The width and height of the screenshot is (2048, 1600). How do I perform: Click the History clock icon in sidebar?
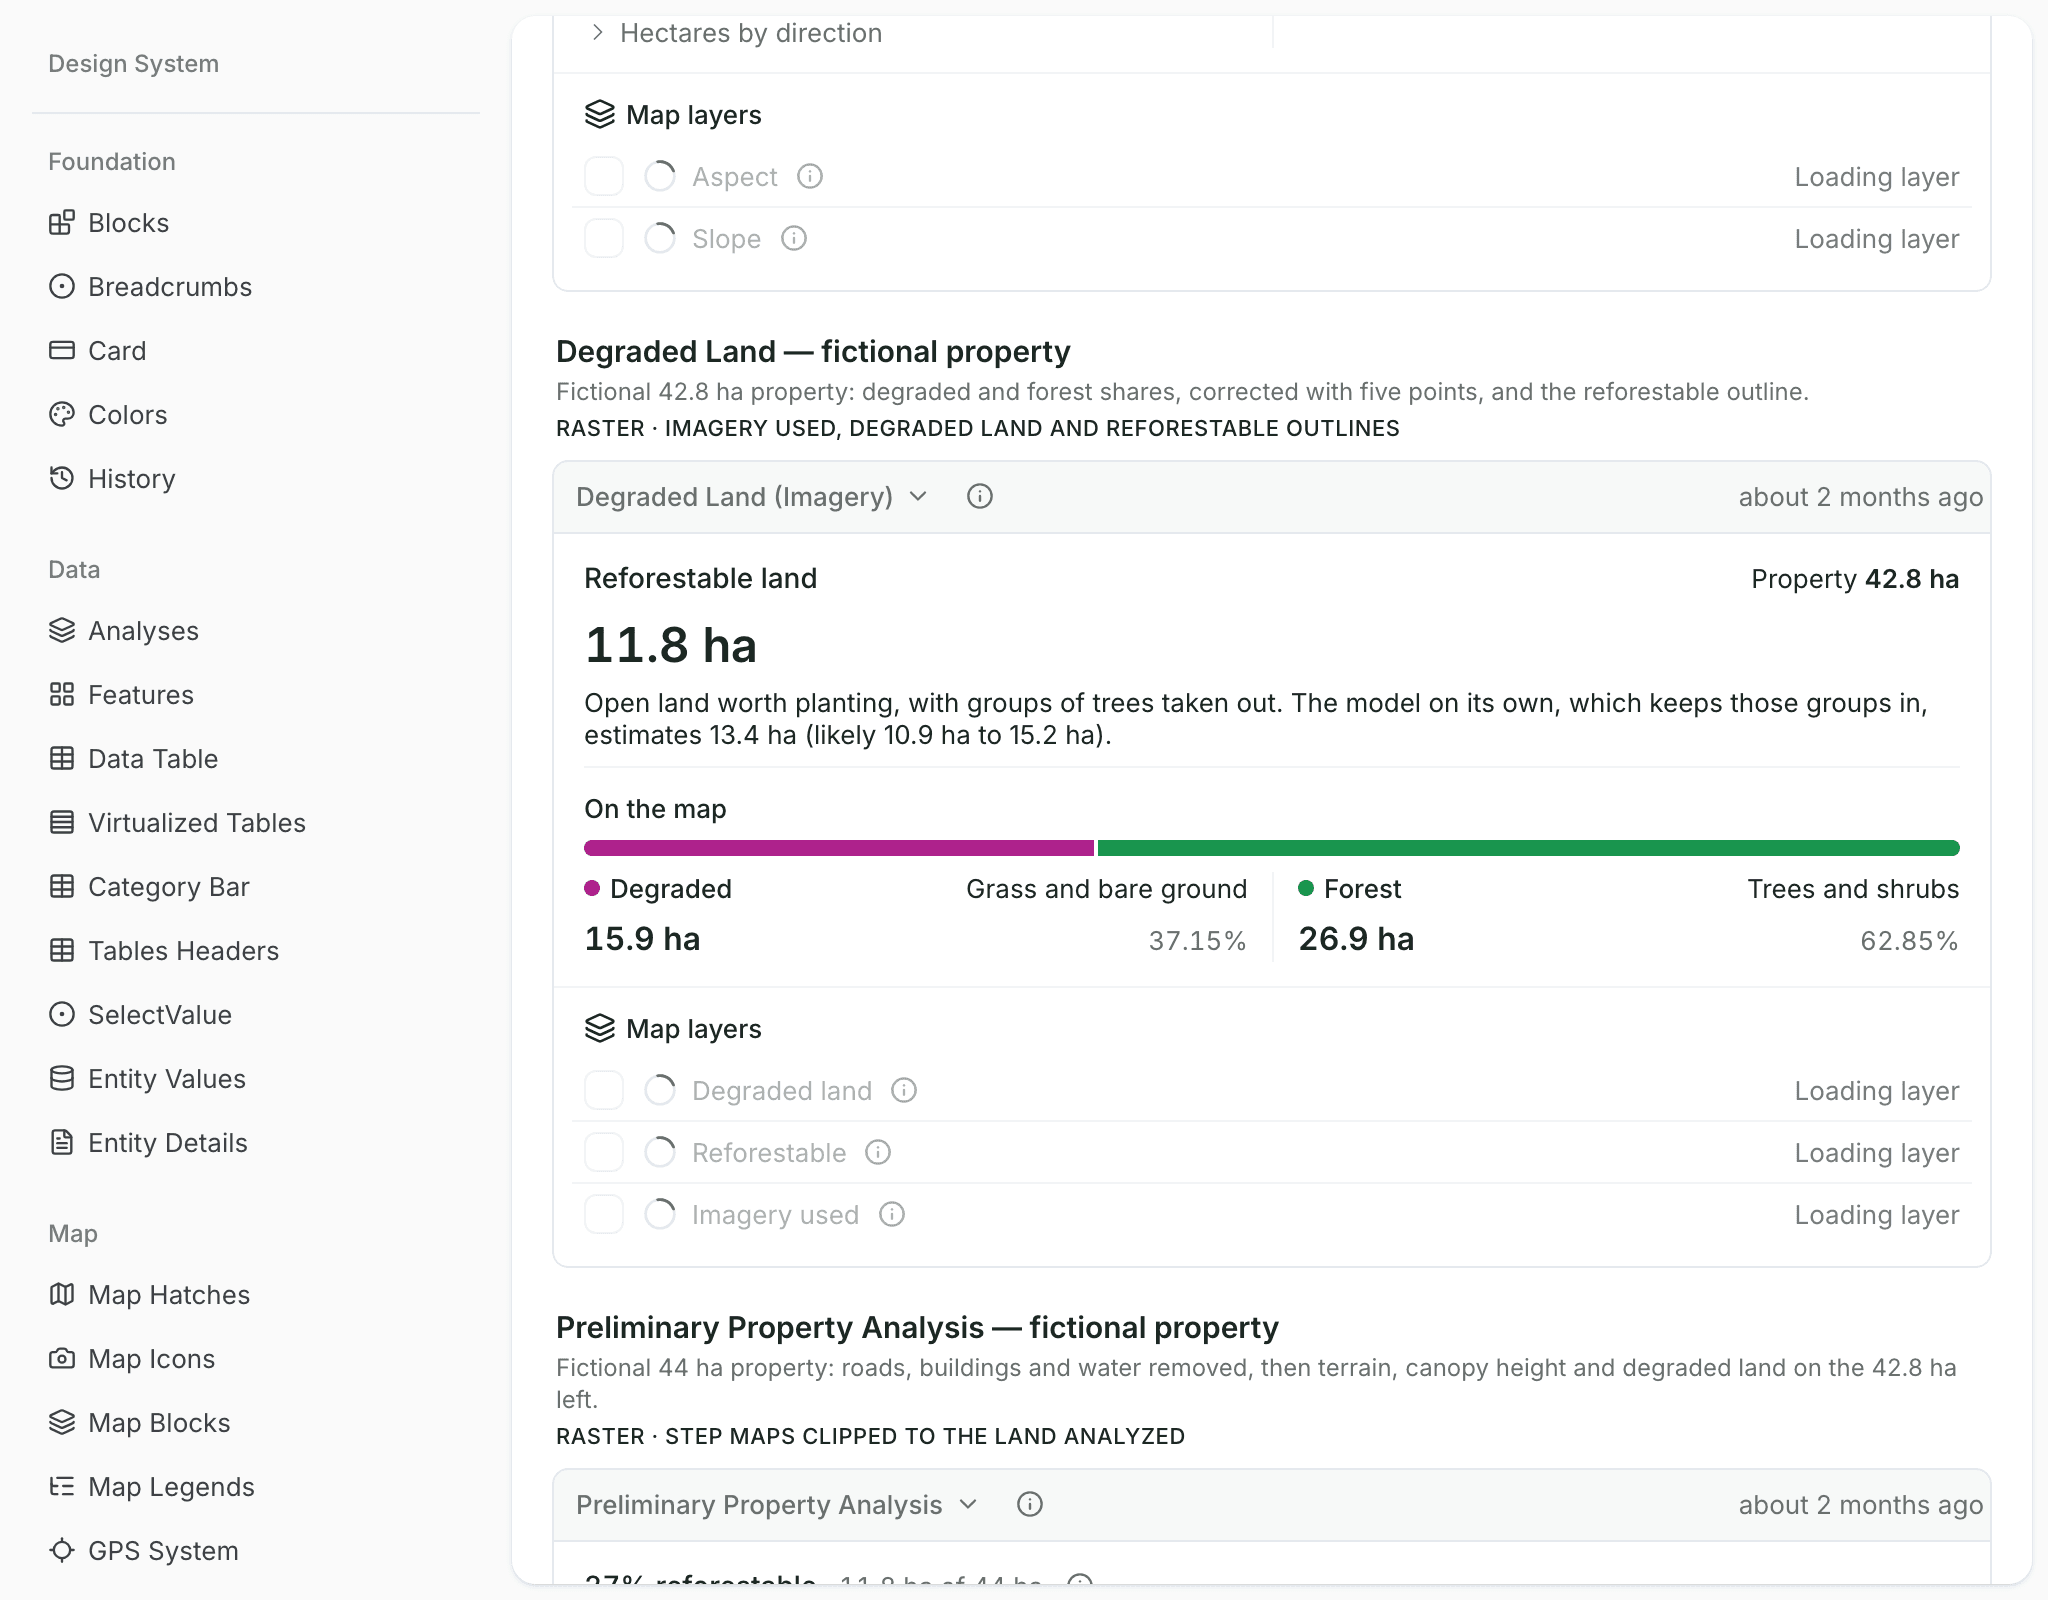[x=62, y=479]
